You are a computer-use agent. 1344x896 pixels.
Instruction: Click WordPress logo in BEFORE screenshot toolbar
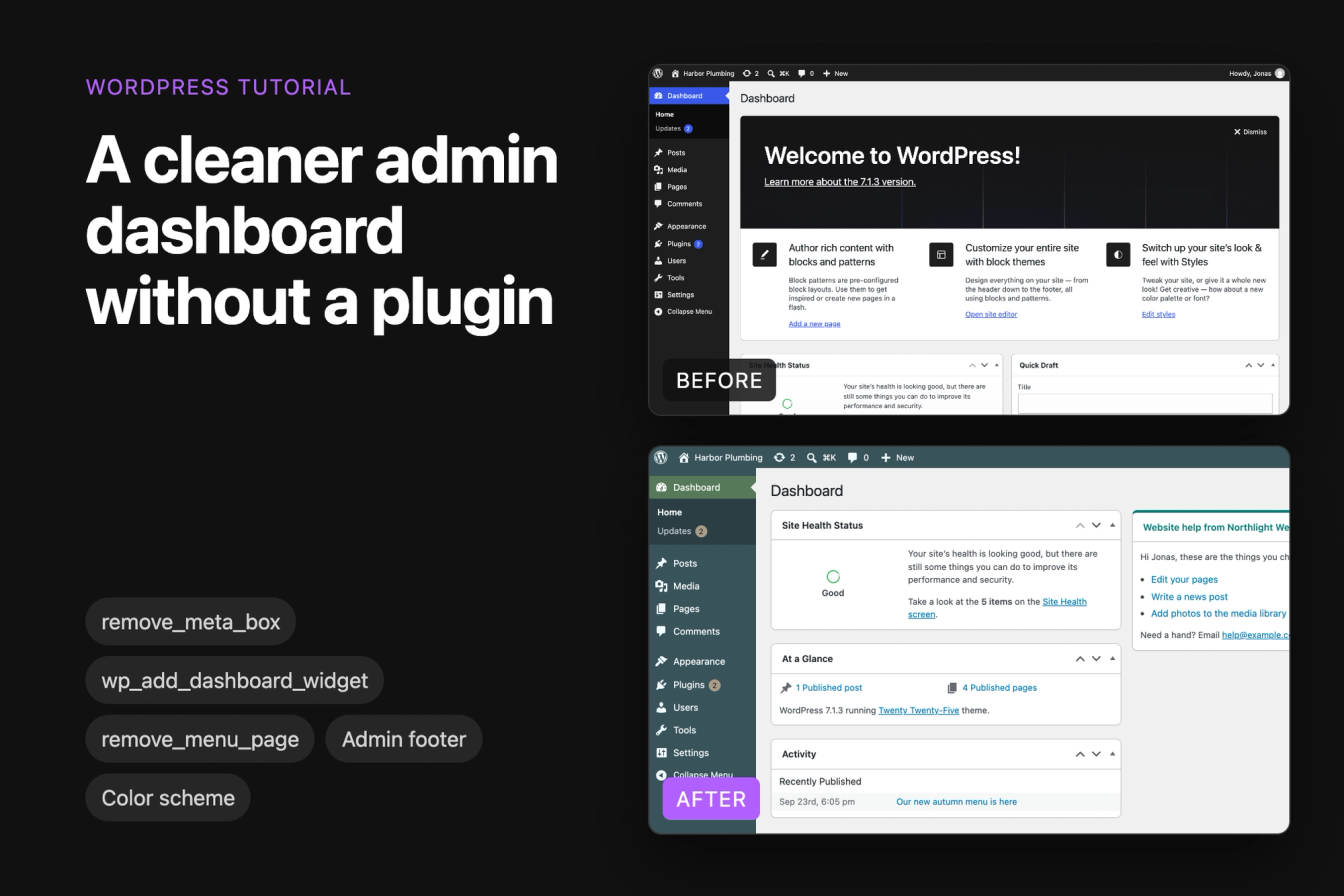[x=658, y=73]
